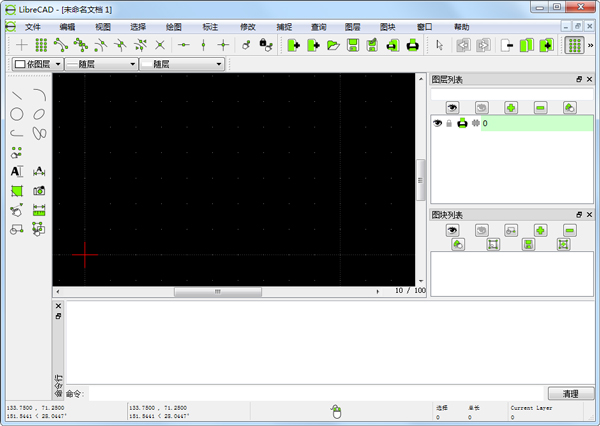Image resolution: width=600 pixels, height=426 pixels.
Task: Click the Save As icon
Action: point(372,45)
